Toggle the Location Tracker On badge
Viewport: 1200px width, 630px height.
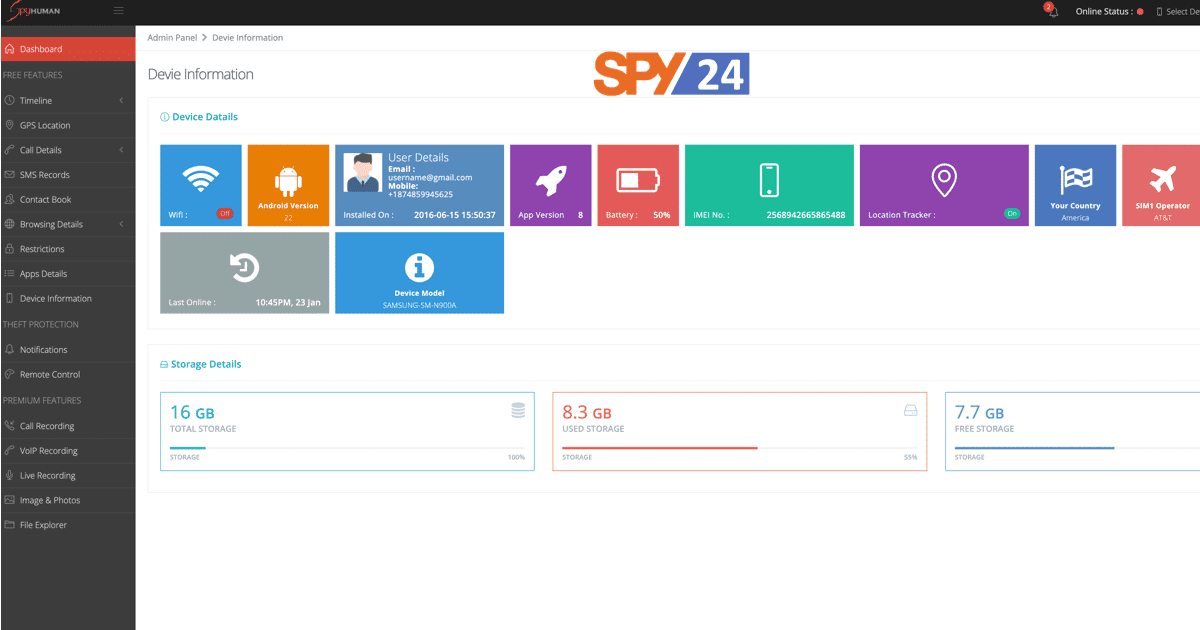coord(1012,213)
